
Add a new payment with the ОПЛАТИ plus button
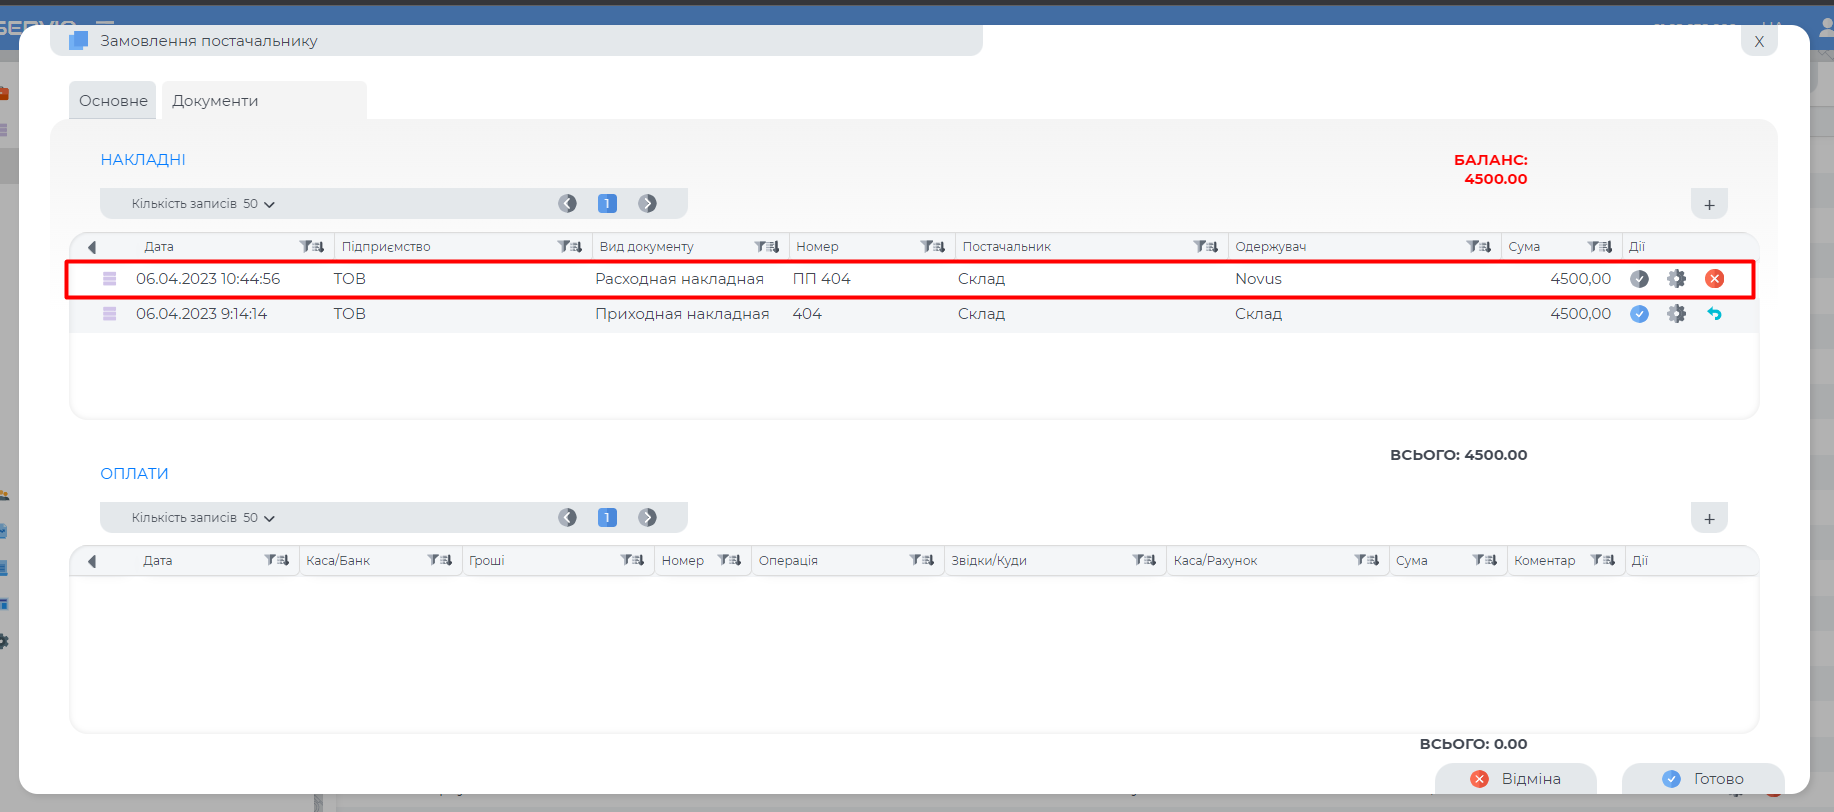pos(1709,518)
